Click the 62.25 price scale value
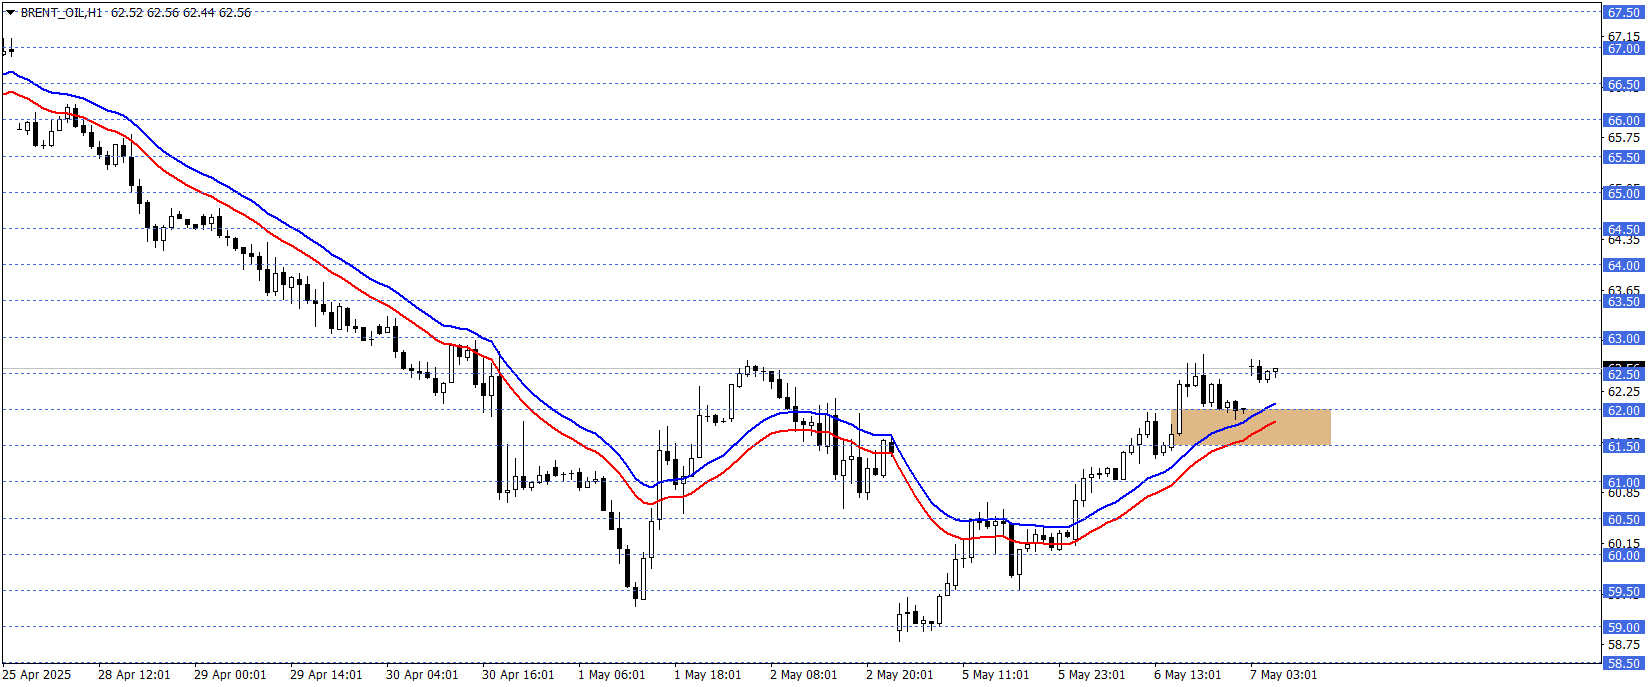Image resolution: width=1651 pixels, height=687 pixels. 1624,391
